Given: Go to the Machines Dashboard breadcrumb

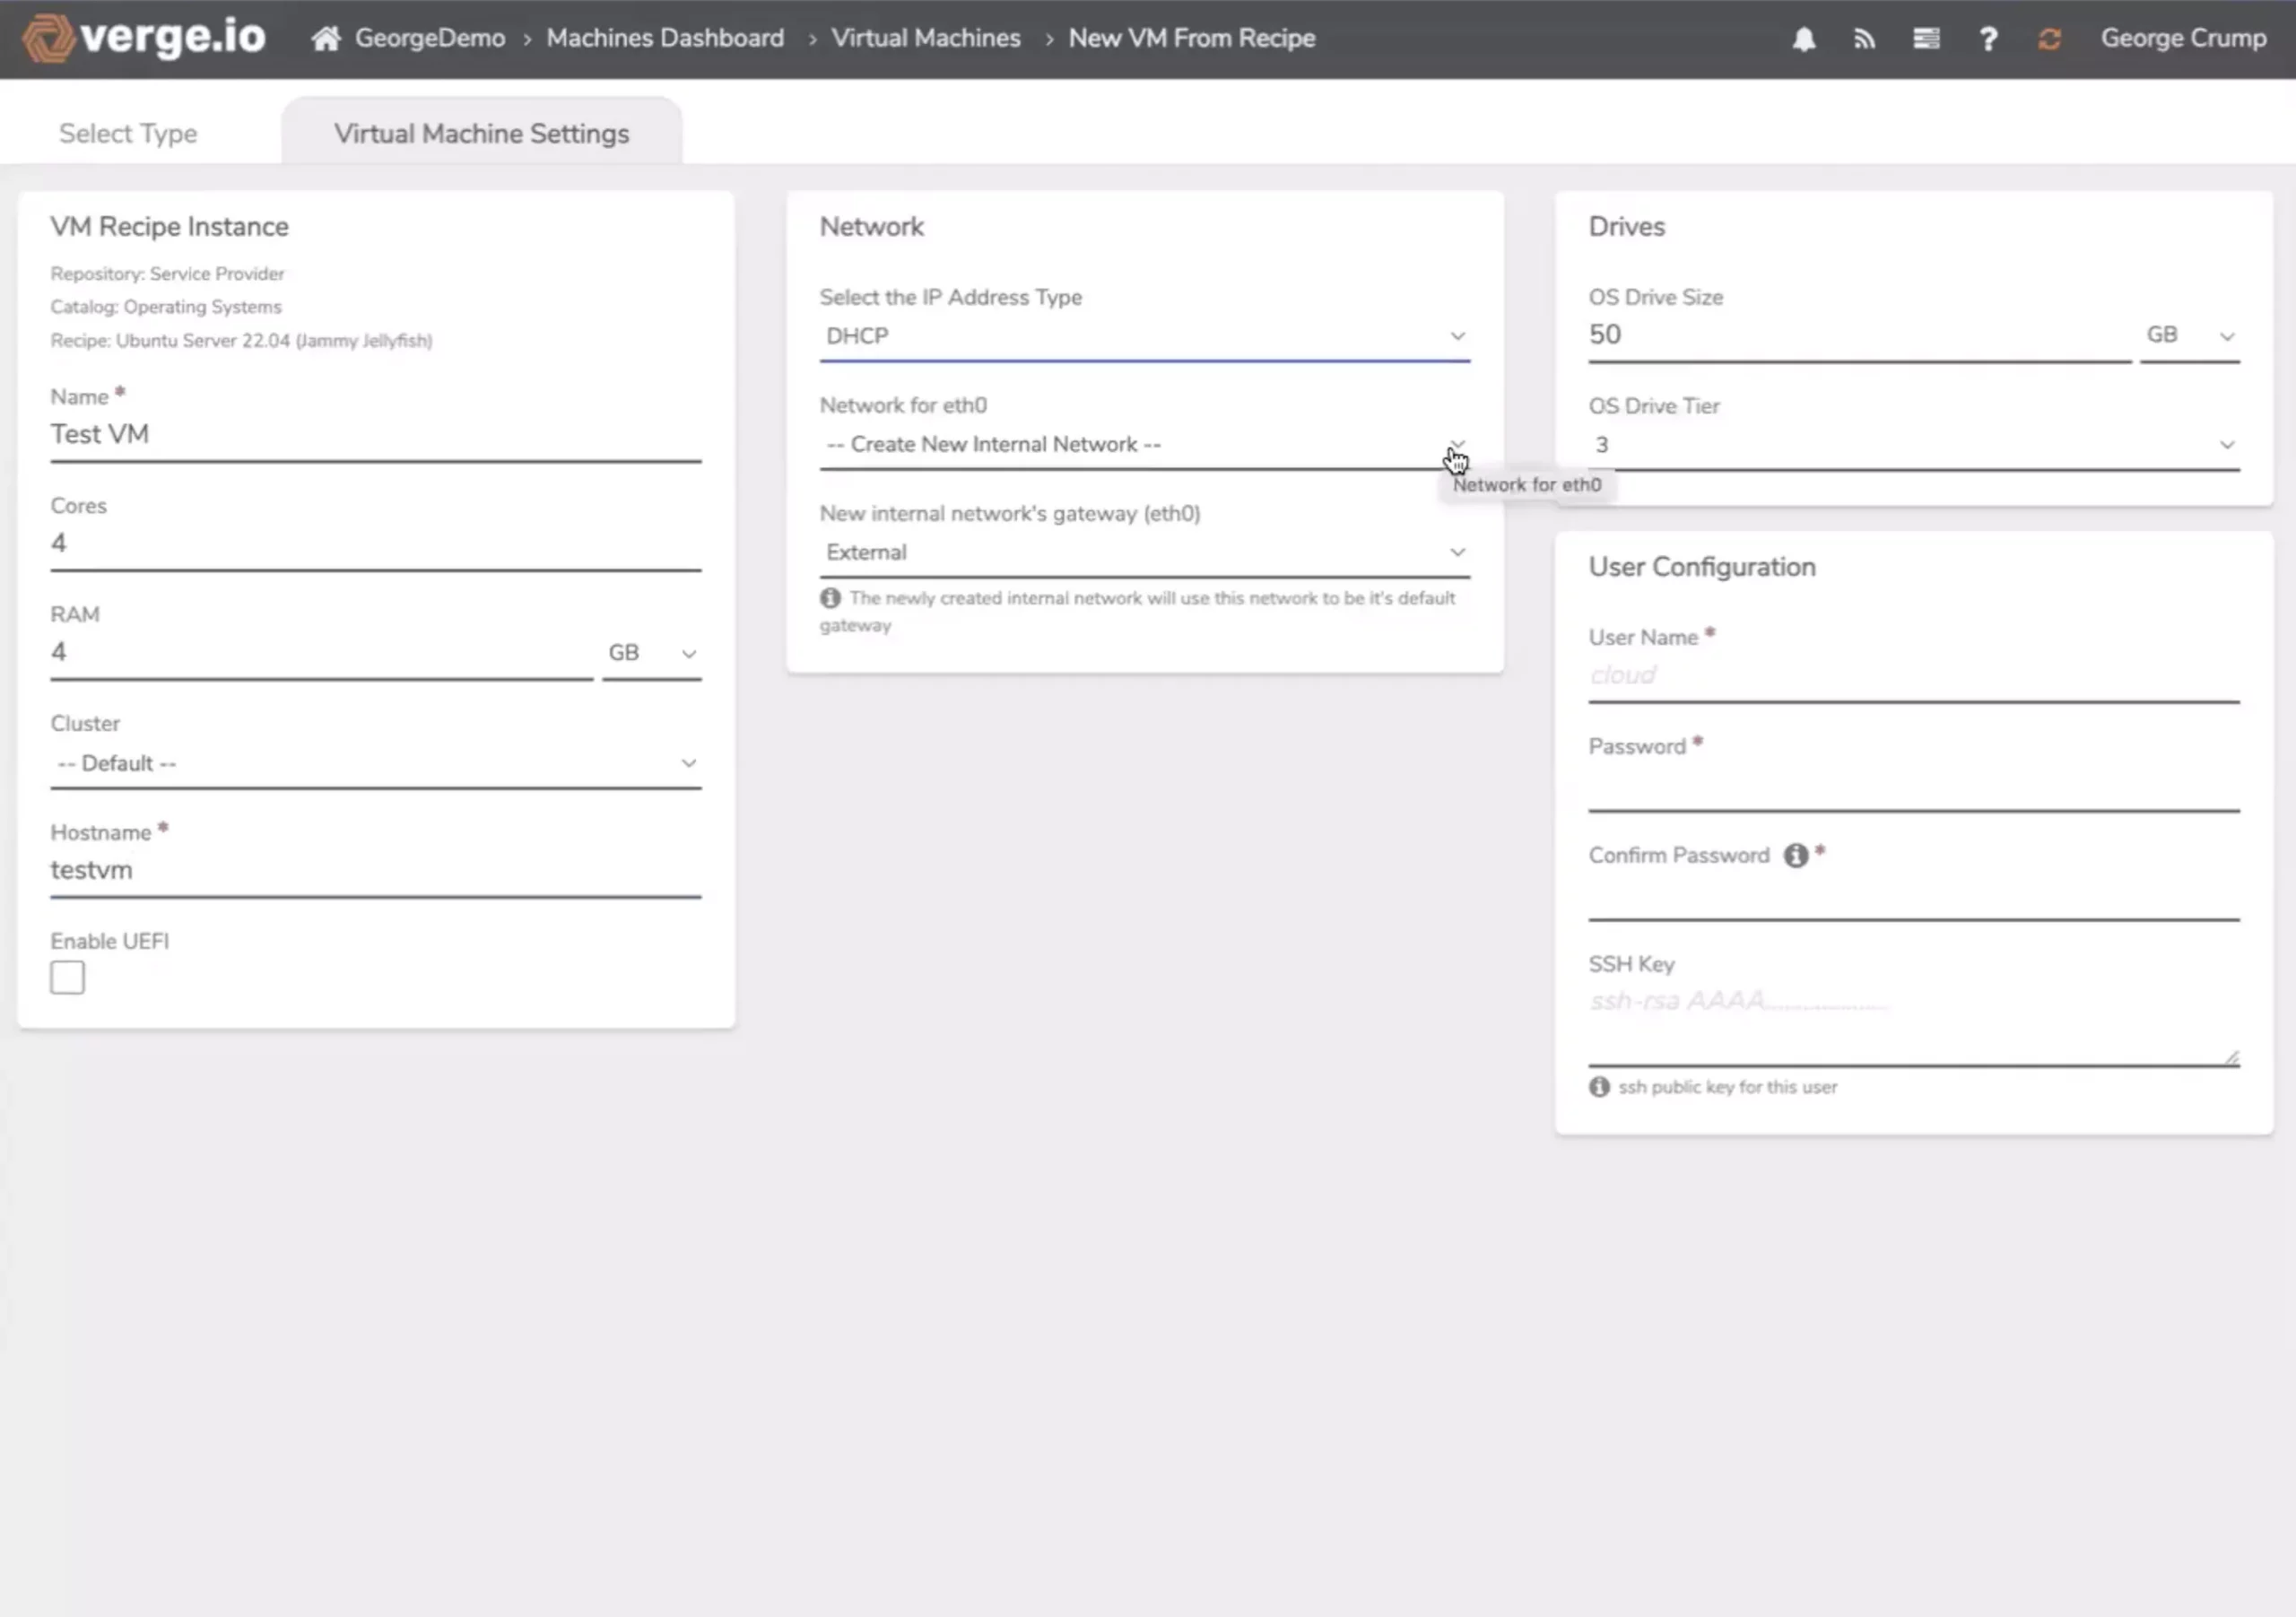Looking at the screenshot, I should 665,38.
